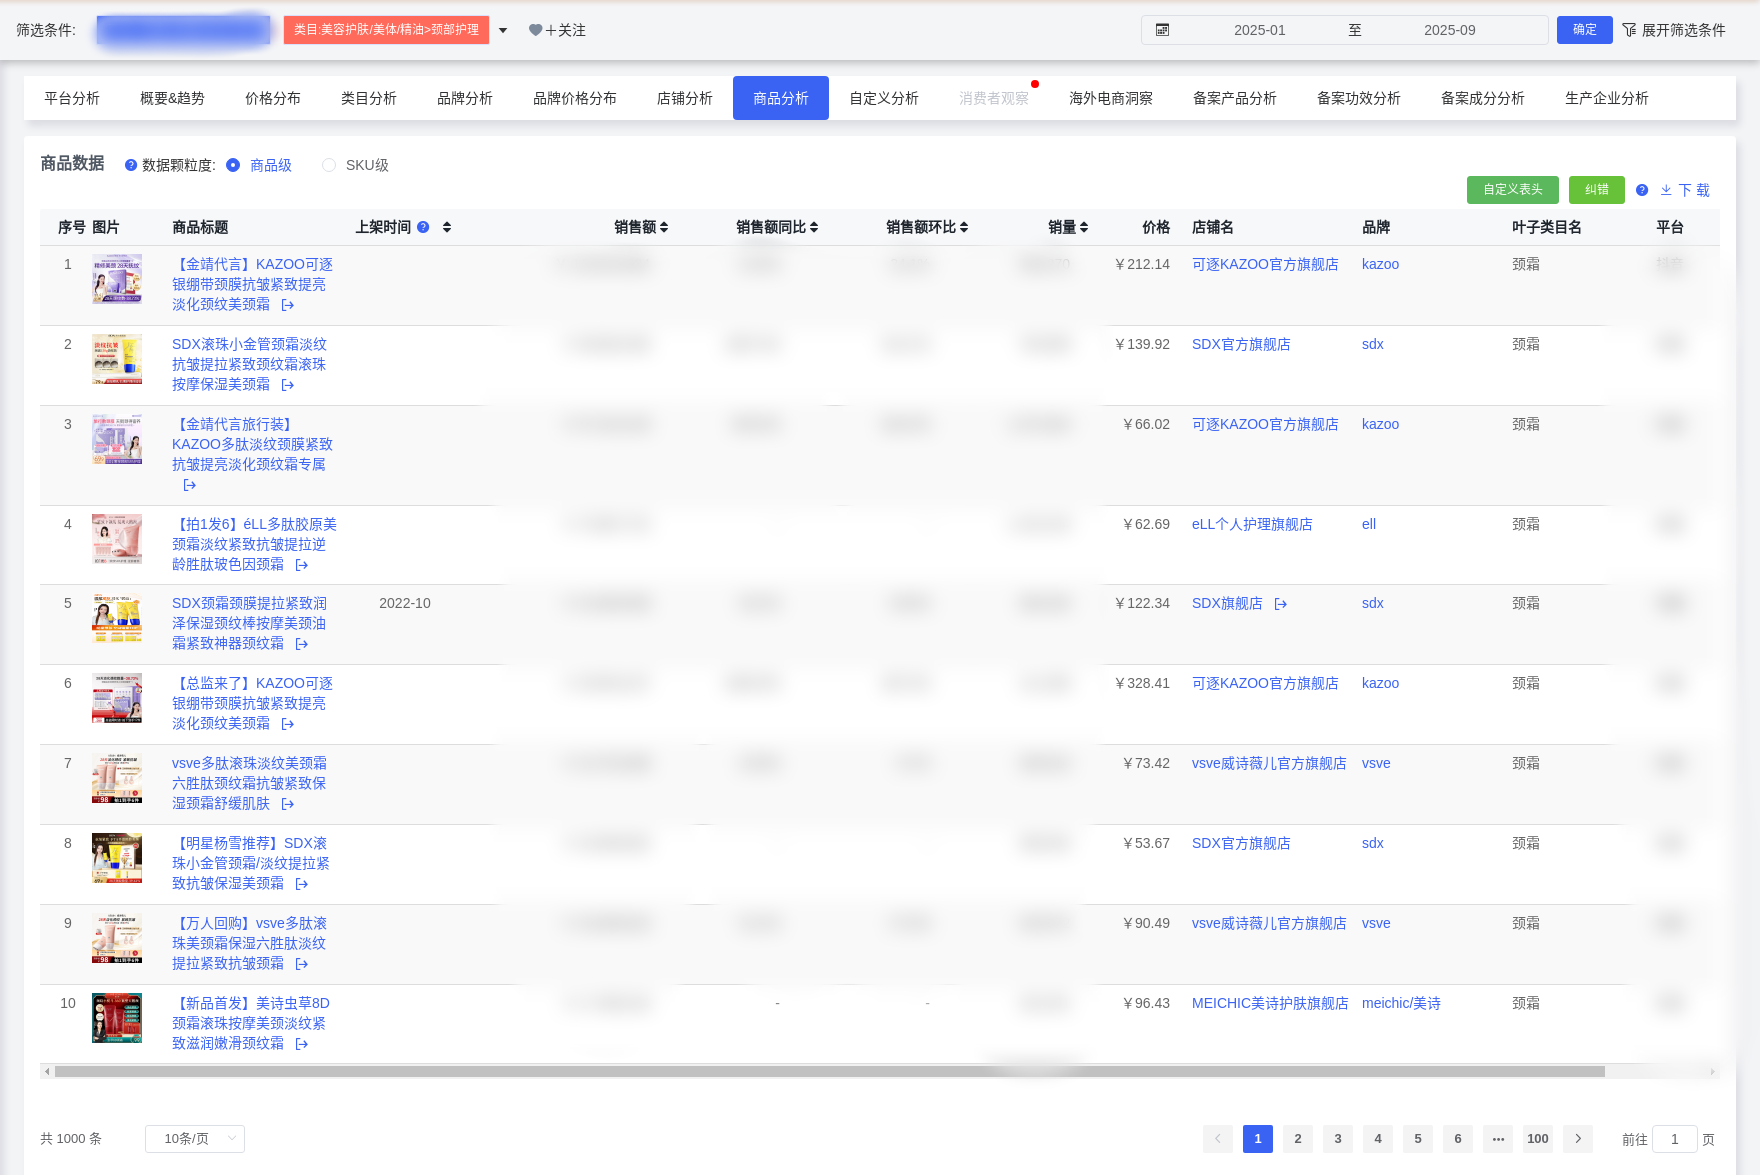The image size is (1760, 1175).
Task: Open the calendar icon in the date range picker
Action: point(1162,30)
